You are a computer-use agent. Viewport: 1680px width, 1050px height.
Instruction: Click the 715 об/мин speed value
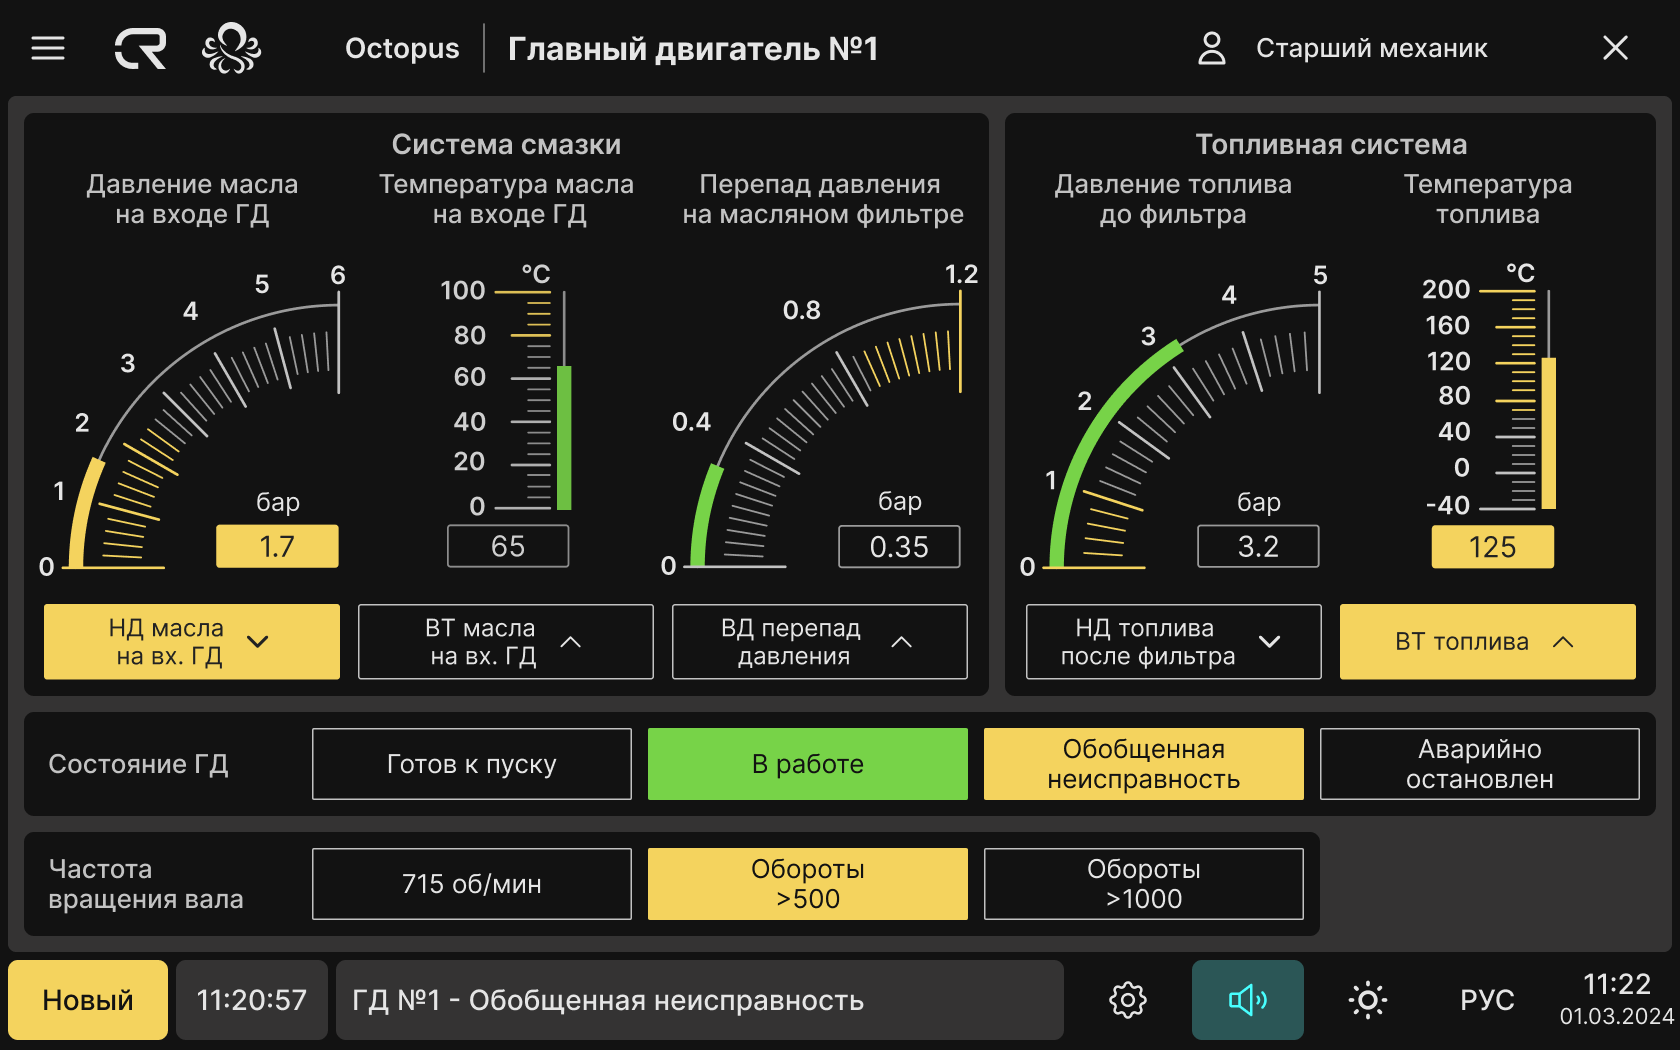472,884
